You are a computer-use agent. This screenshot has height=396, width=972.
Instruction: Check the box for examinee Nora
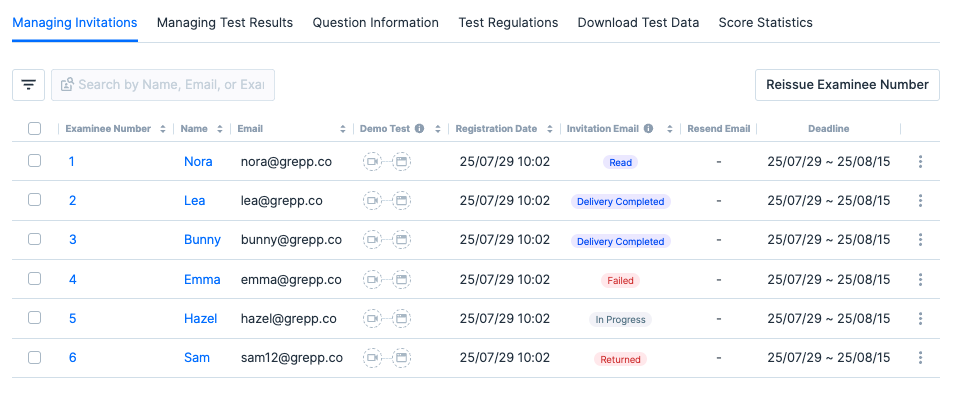(x=34, y=161)
